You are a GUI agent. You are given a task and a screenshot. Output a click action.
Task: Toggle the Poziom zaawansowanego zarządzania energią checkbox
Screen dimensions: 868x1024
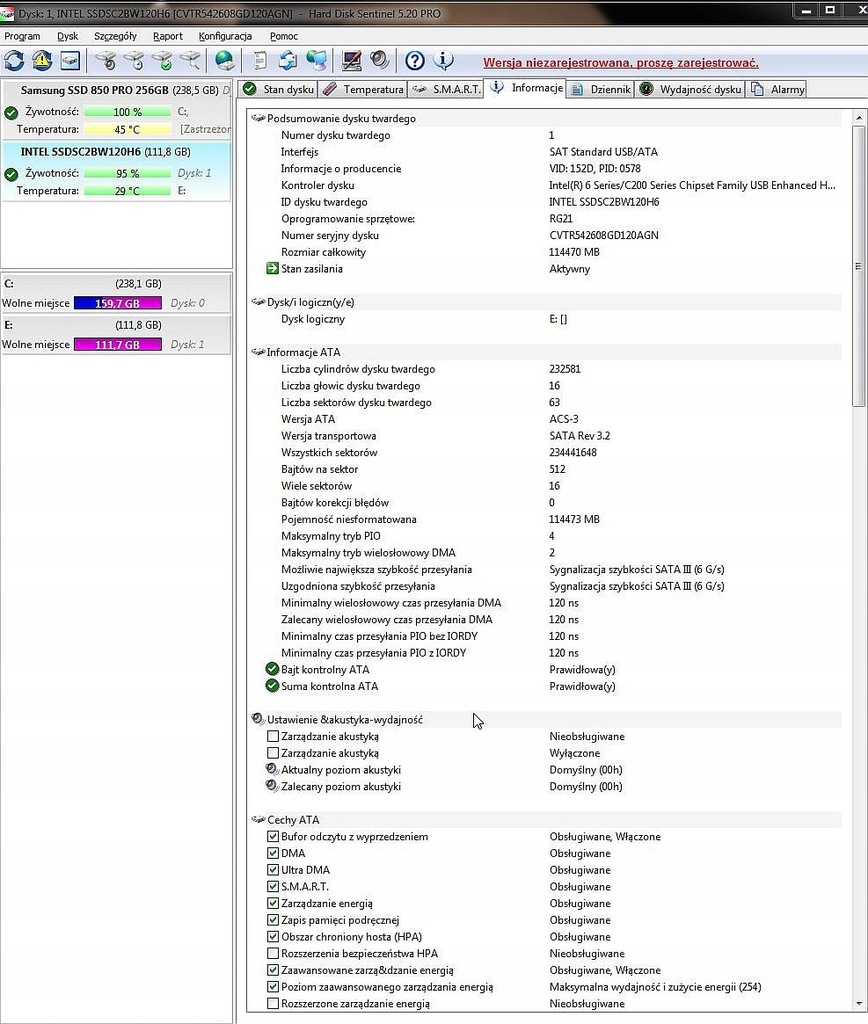coord(273,987)
